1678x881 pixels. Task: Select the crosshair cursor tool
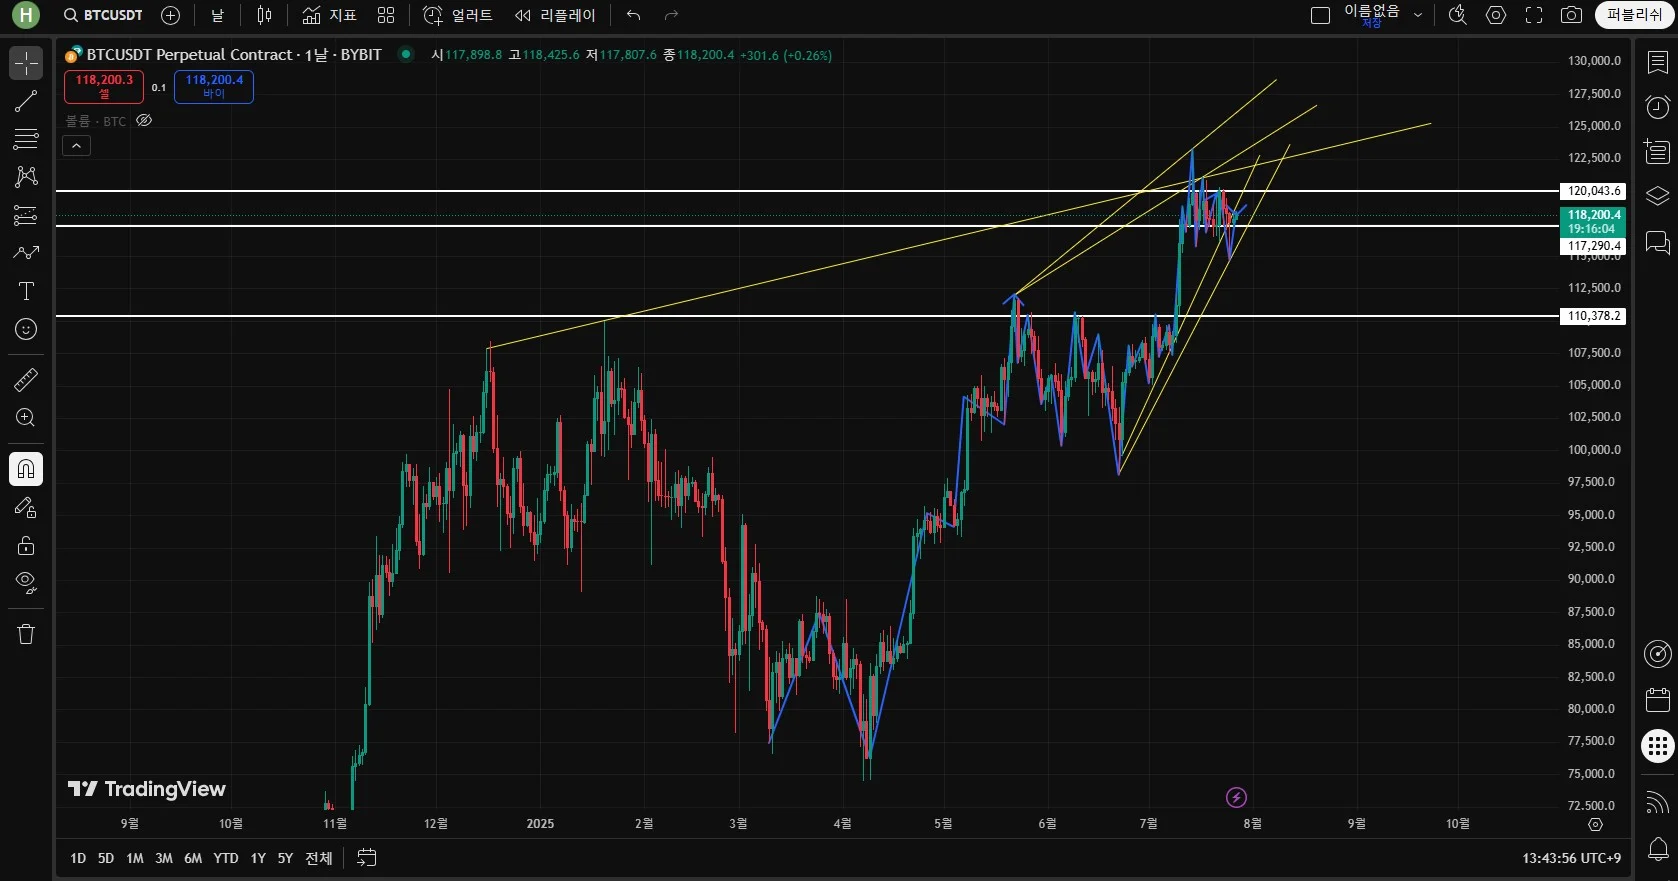click(26, 63)
